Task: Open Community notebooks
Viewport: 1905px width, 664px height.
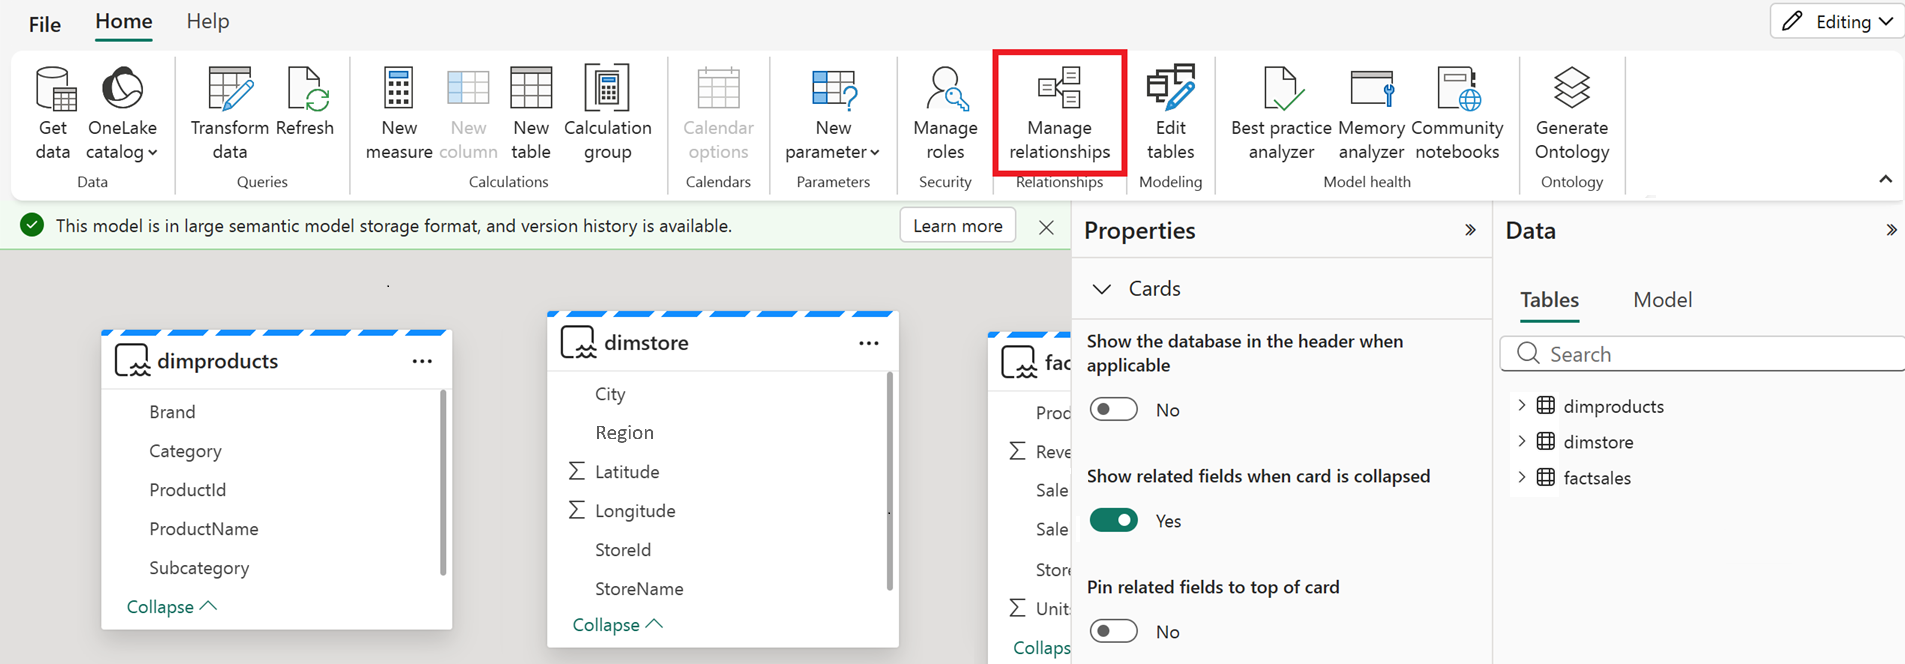Action: click(x=1457, y=113)
